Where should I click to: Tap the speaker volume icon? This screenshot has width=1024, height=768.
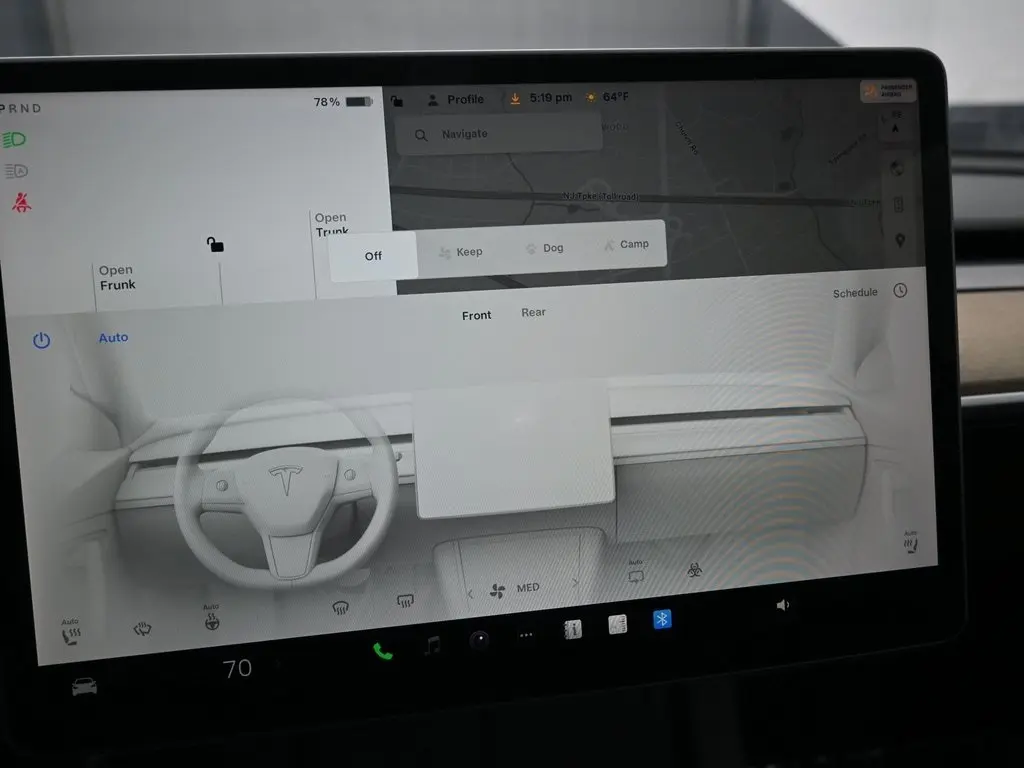click(x=782, y=605)
